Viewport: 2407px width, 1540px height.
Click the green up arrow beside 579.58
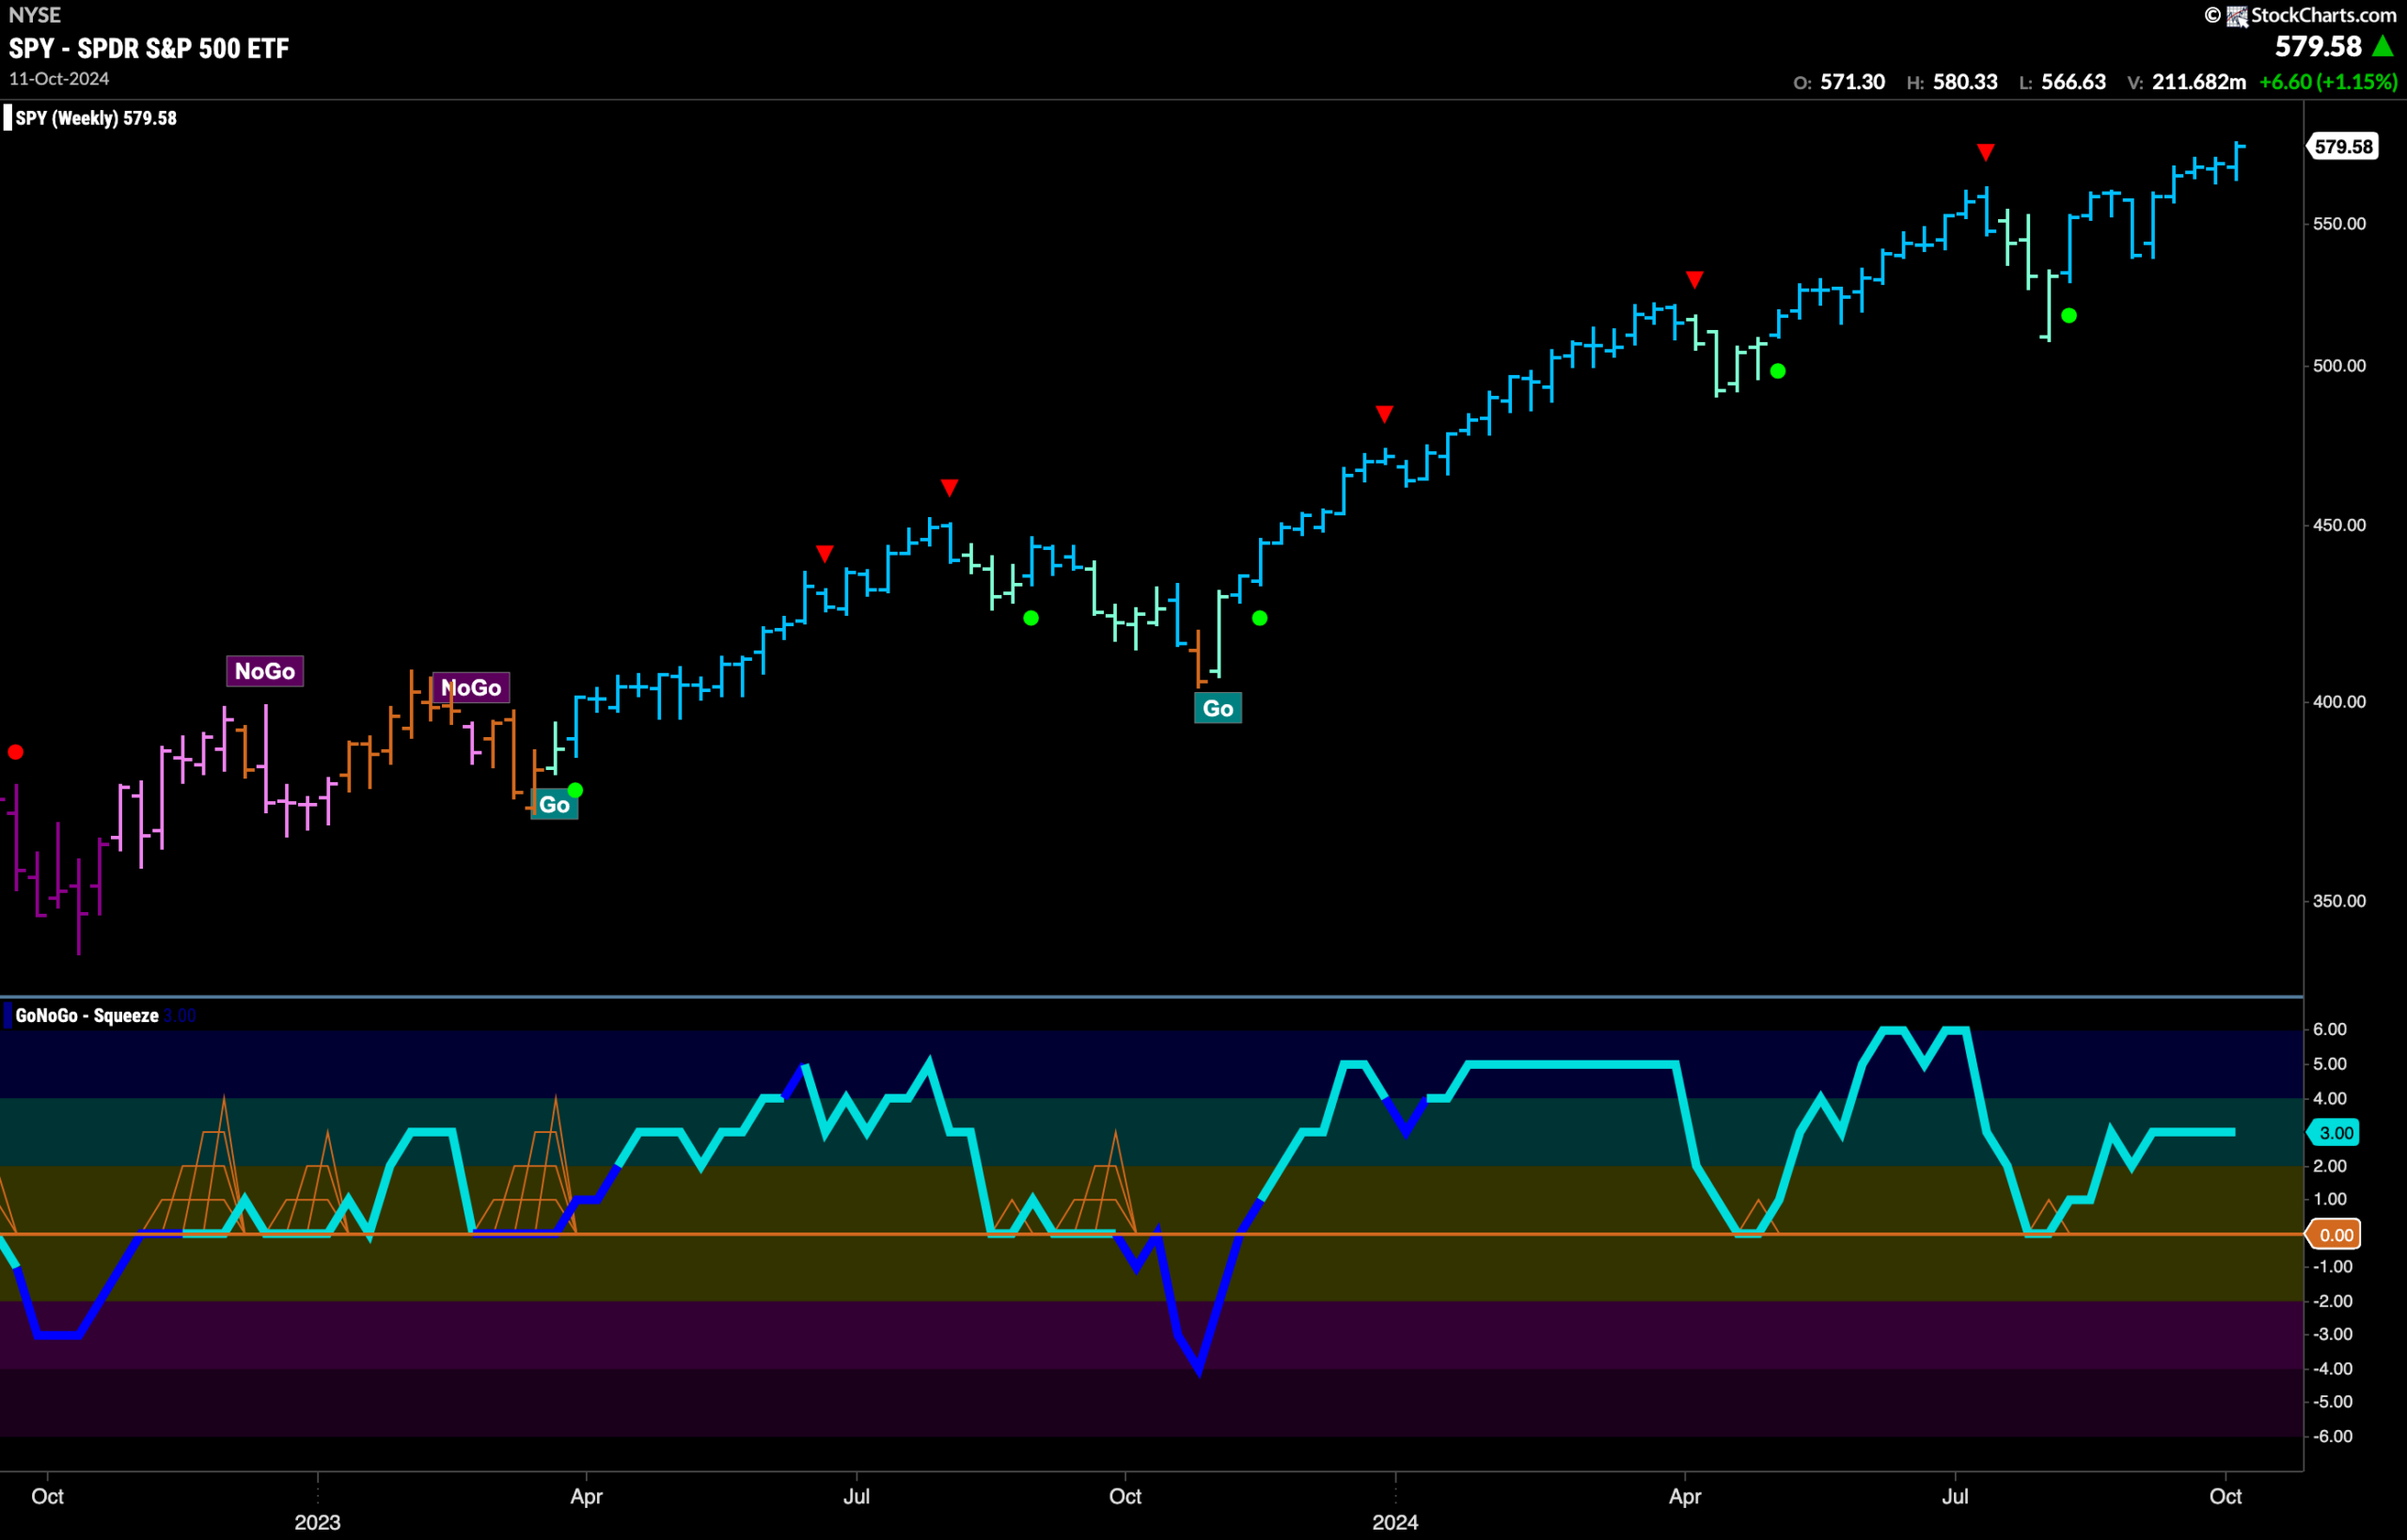coord(2383,46)
